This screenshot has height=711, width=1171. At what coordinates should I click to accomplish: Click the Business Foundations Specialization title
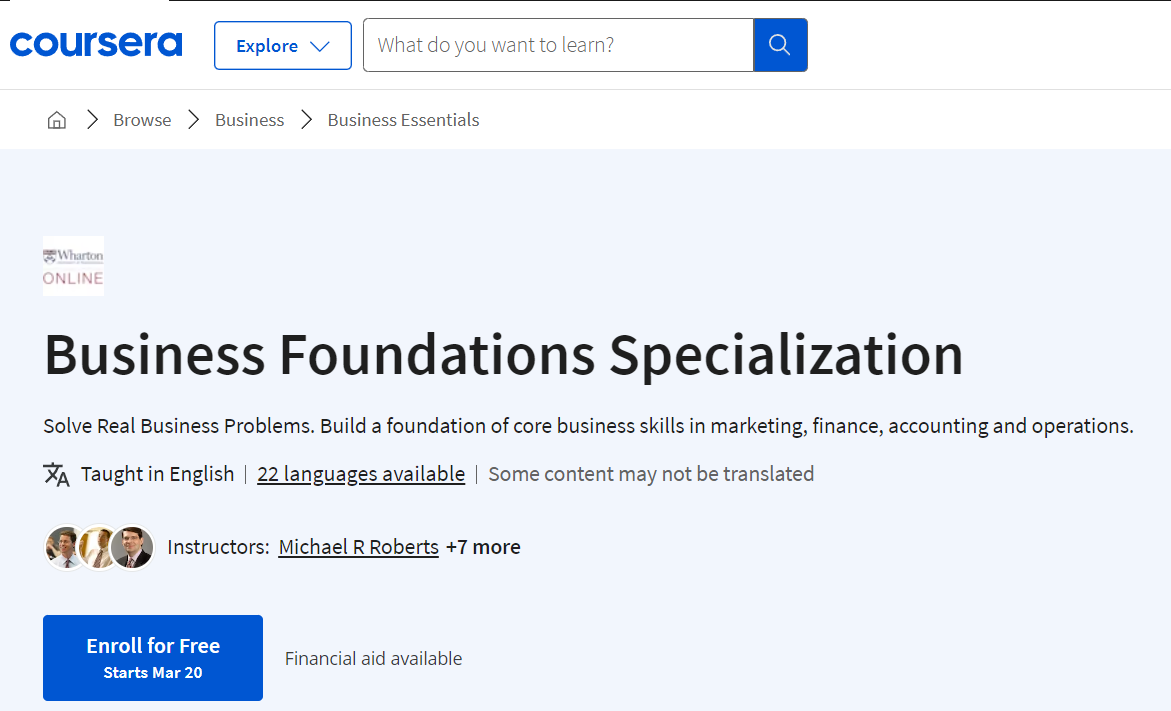(x=504, y=354)
